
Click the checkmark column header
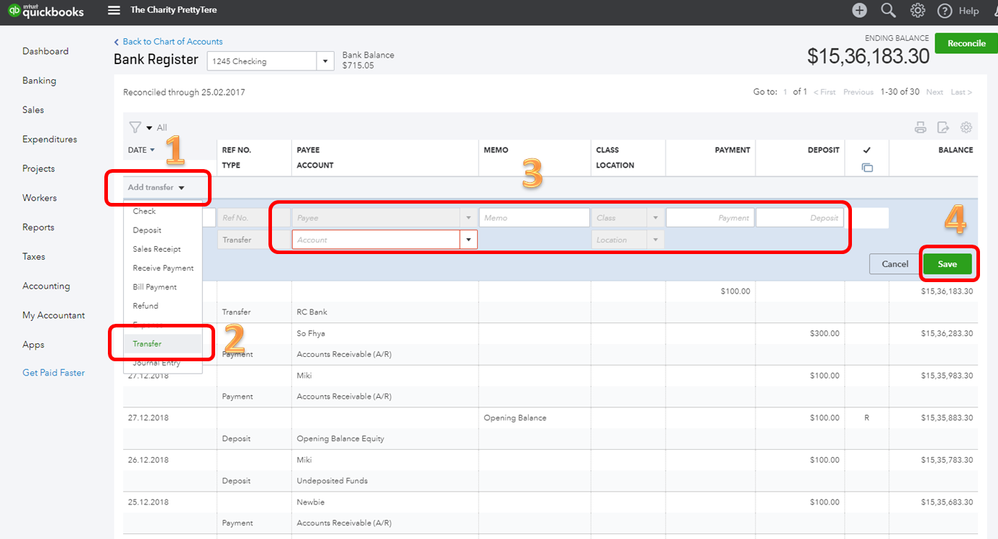867,150
